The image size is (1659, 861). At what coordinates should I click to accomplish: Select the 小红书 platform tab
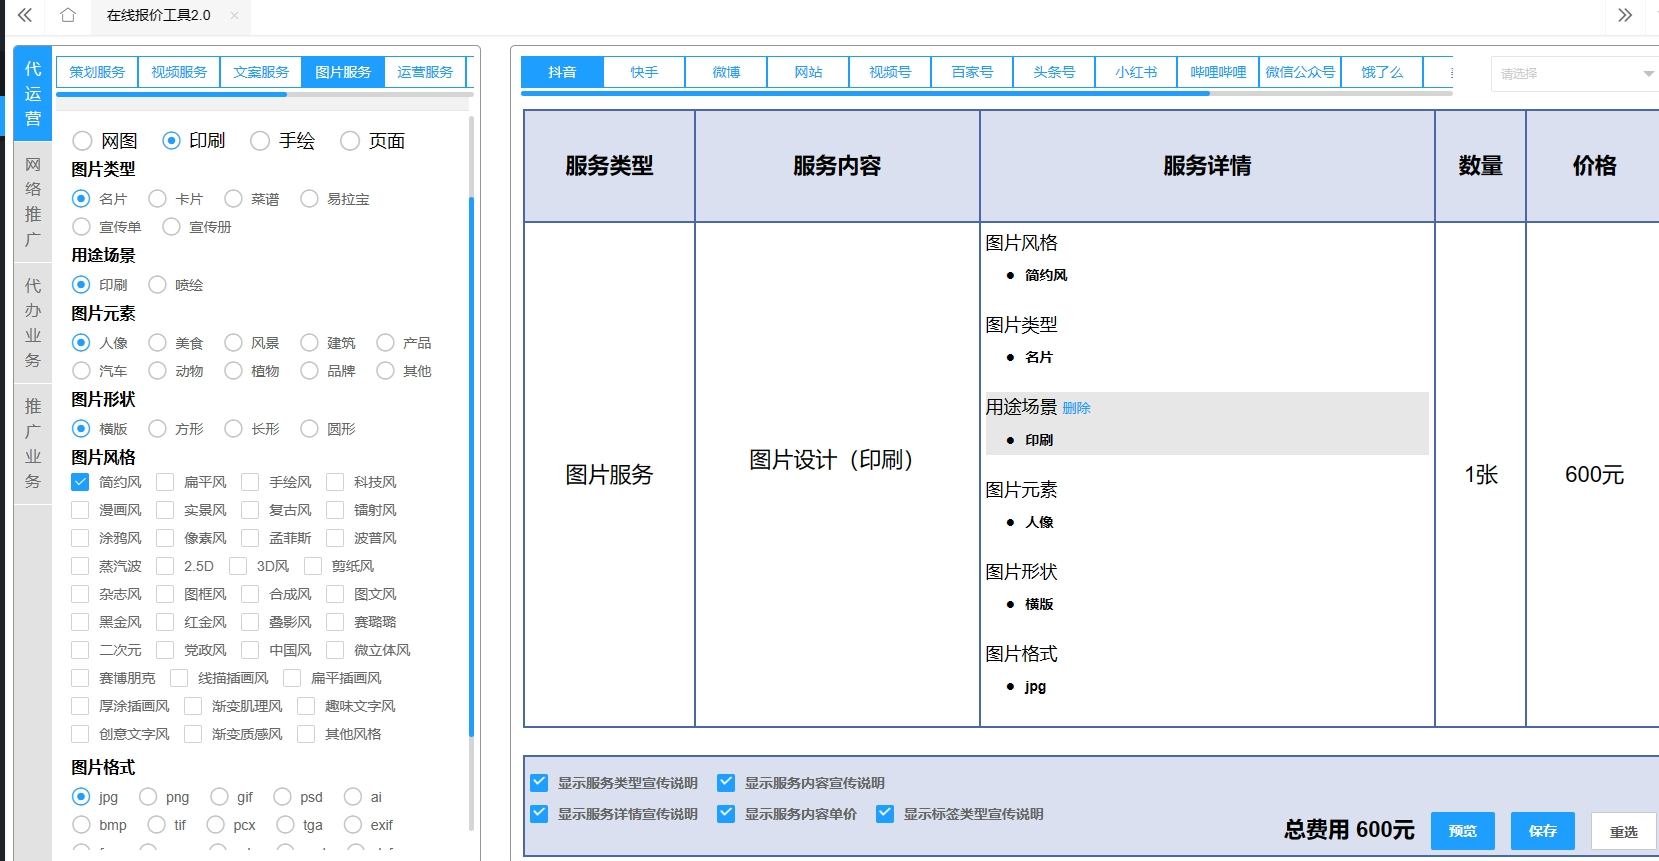point(1136,72)
